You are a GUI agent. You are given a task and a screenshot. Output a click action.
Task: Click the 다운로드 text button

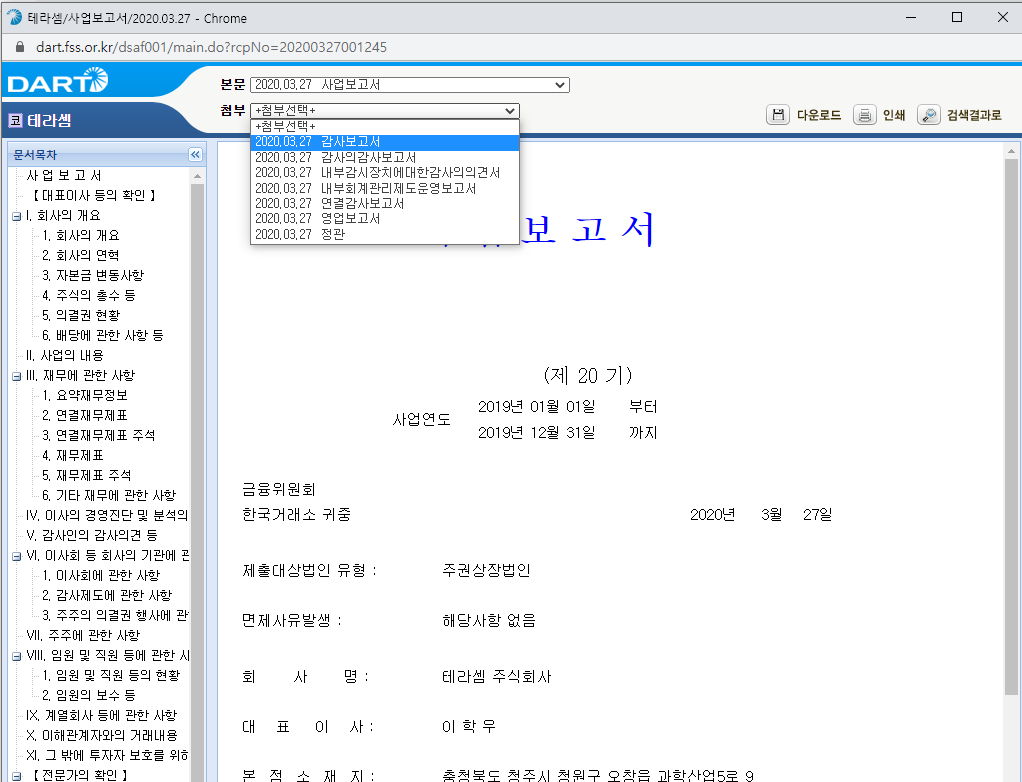click(819, 115)
